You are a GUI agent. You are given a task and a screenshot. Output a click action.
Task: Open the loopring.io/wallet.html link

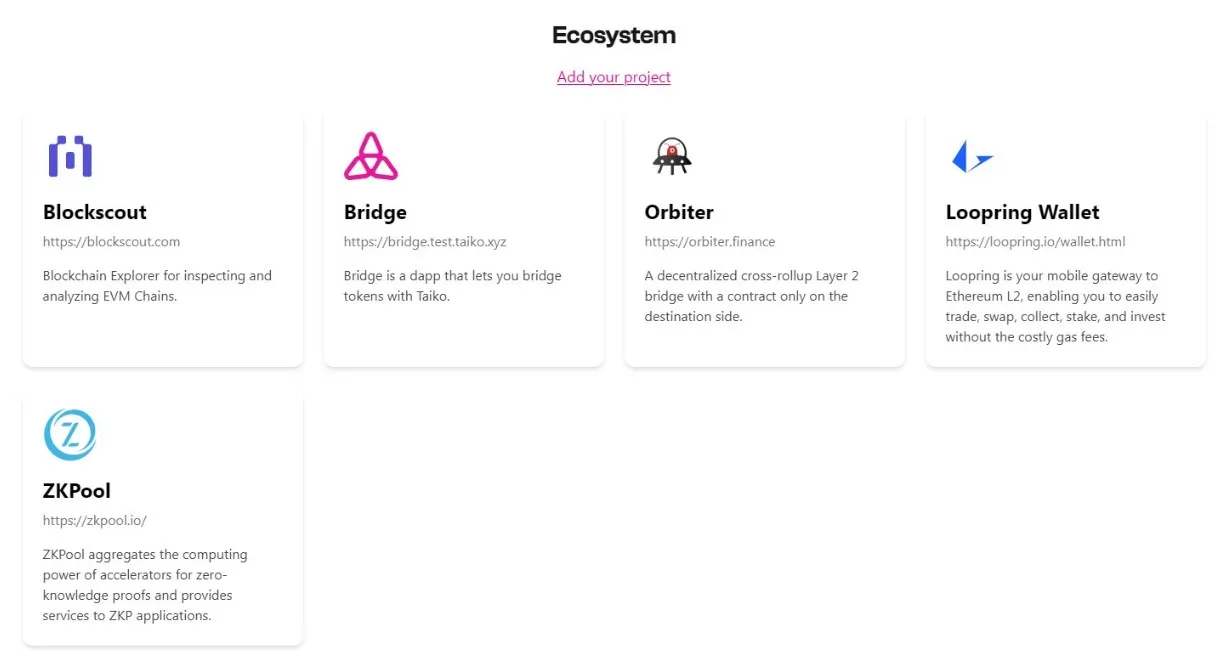coord(1035,241)
